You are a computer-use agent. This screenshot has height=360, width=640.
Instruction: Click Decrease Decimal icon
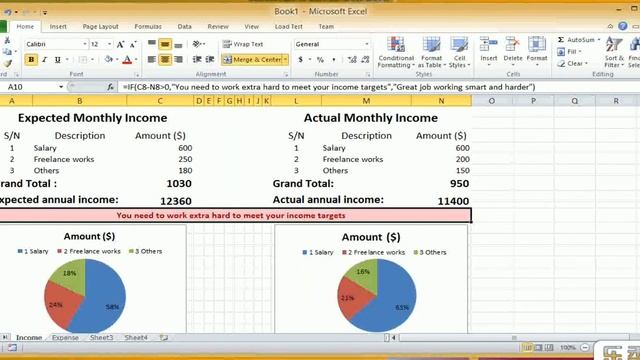click(365, 60)
